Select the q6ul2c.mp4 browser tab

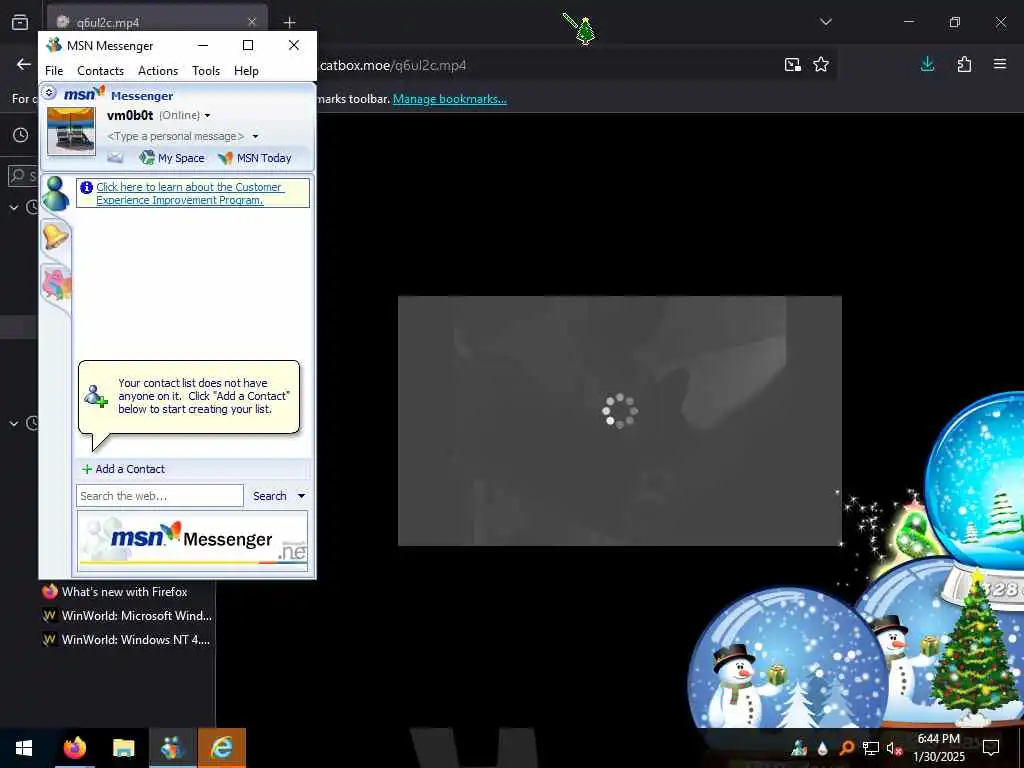[x=157, y=22]
